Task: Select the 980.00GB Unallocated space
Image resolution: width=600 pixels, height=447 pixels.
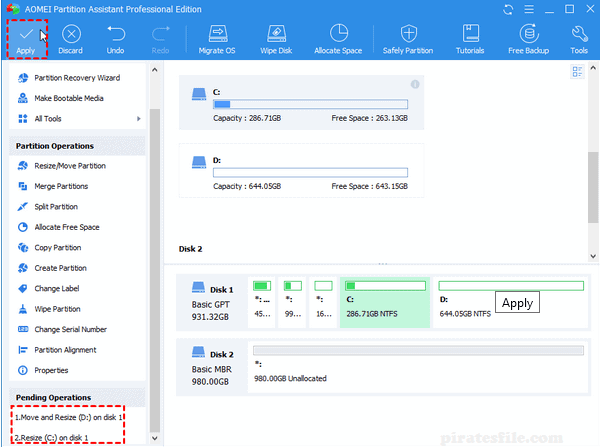Action: tap(418, 367)
